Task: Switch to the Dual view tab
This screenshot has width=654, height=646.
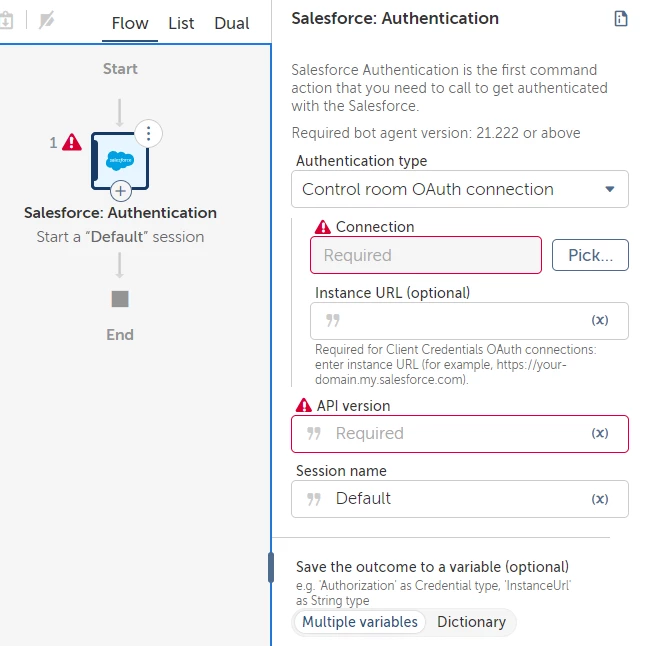Action: click(232, 23)
